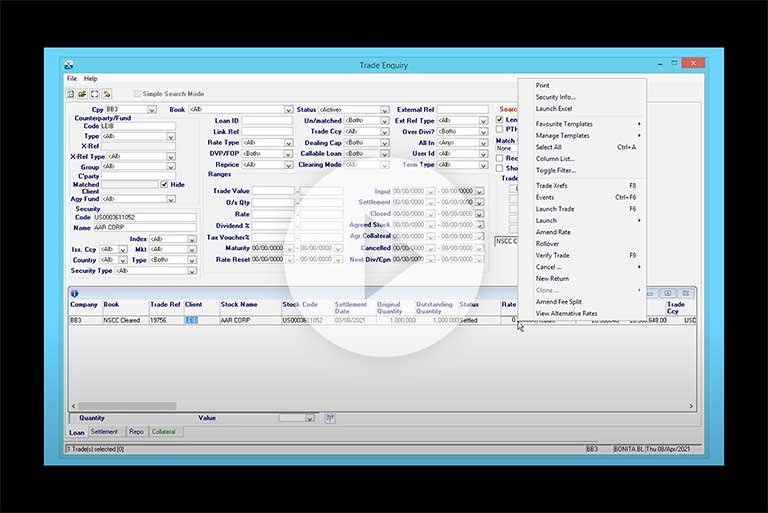Toggle the Hide checkbox next to Matched
The height and width of the screenshot is (513, 768).
pos(165,185)
